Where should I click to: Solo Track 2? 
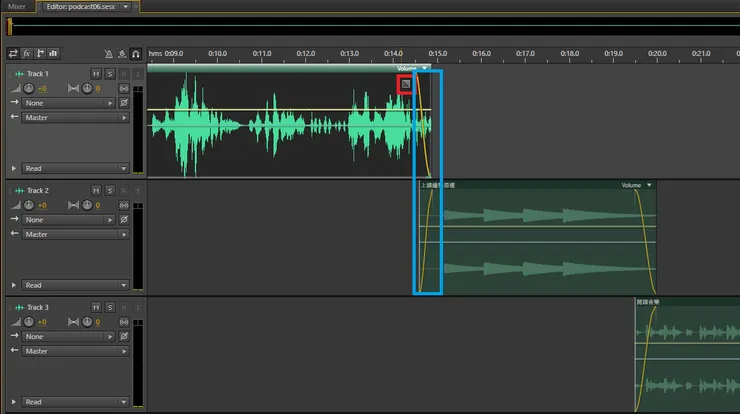click(x=110, y=190)
